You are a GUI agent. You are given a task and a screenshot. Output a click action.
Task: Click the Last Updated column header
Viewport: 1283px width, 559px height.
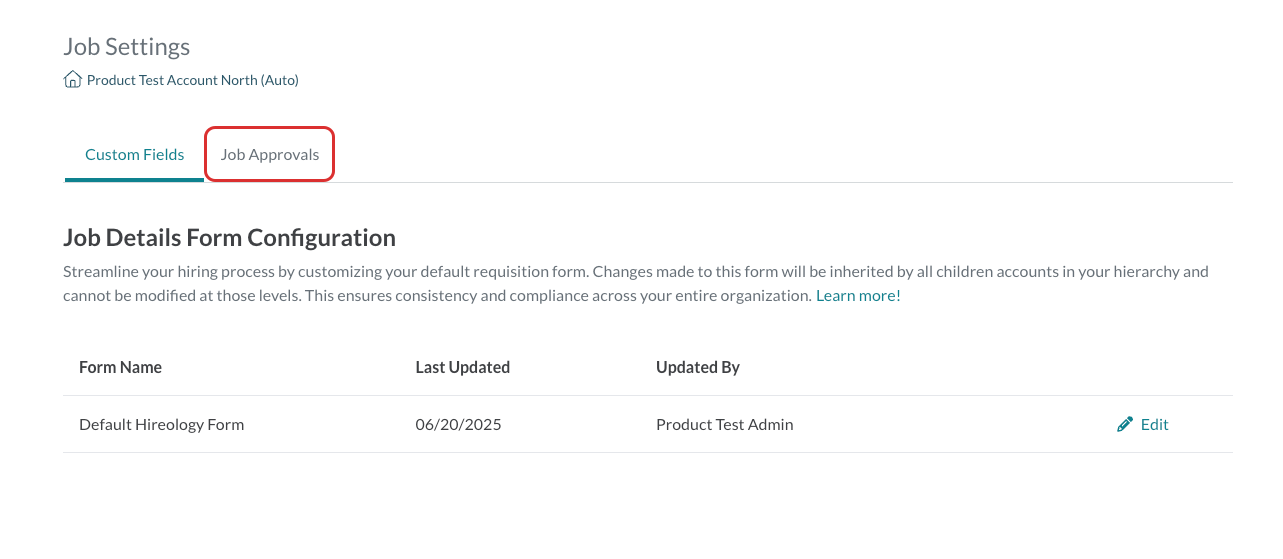(x=463, y=367)
